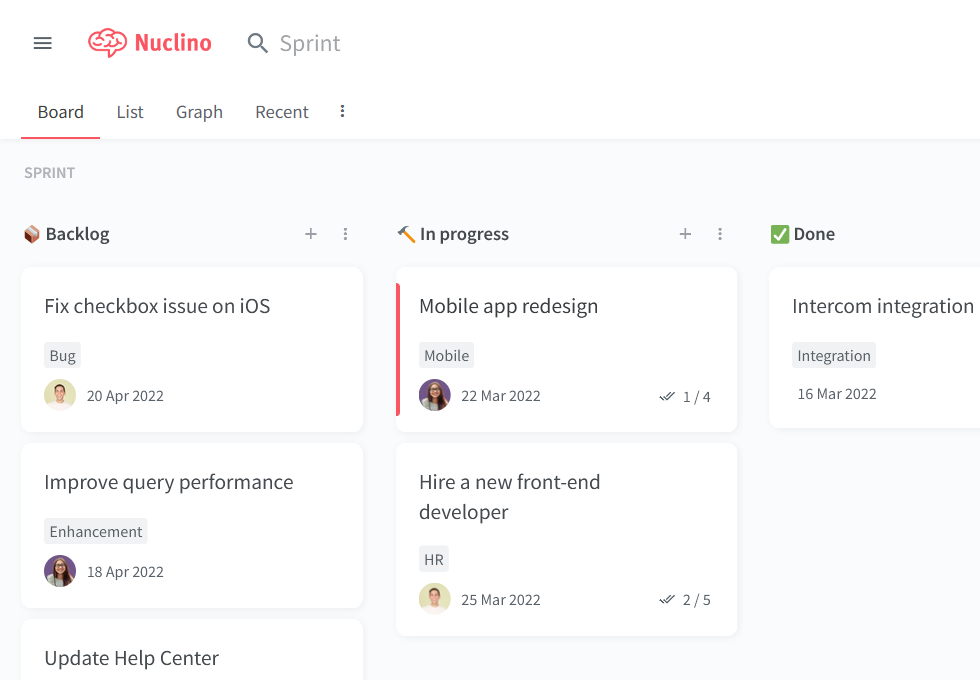
Task: Switch to the Graph tab
Action: [x=198, y=111]
